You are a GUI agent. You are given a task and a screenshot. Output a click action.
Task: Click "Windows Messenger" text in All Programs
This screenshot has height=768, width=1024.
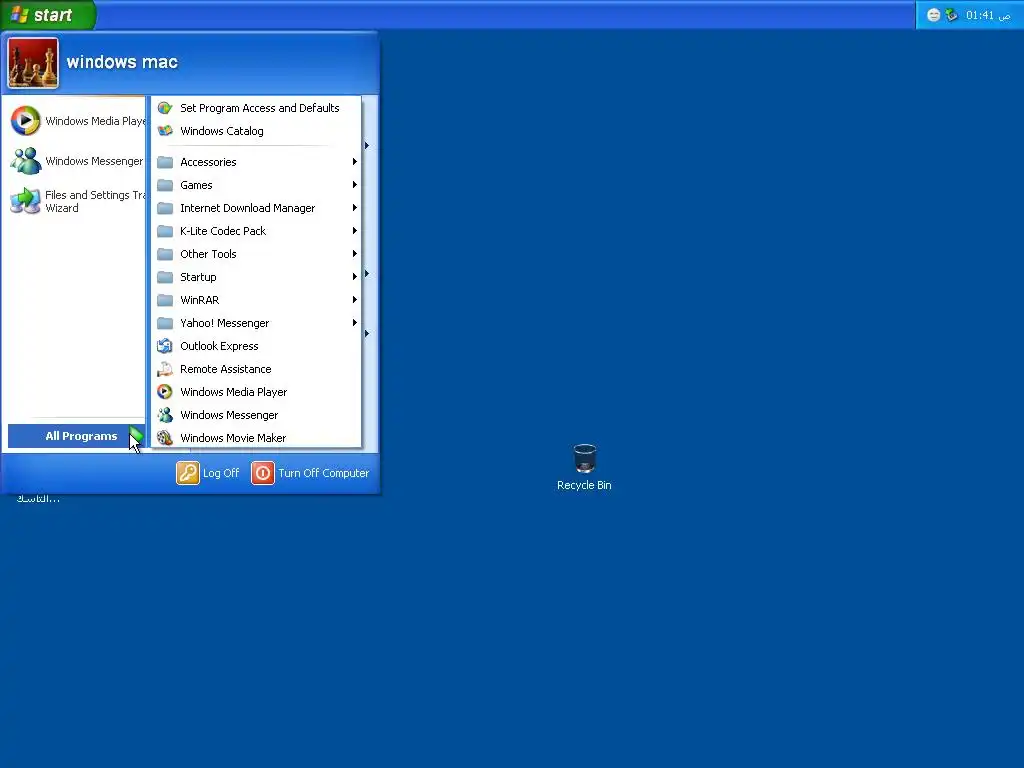(229, 415)
